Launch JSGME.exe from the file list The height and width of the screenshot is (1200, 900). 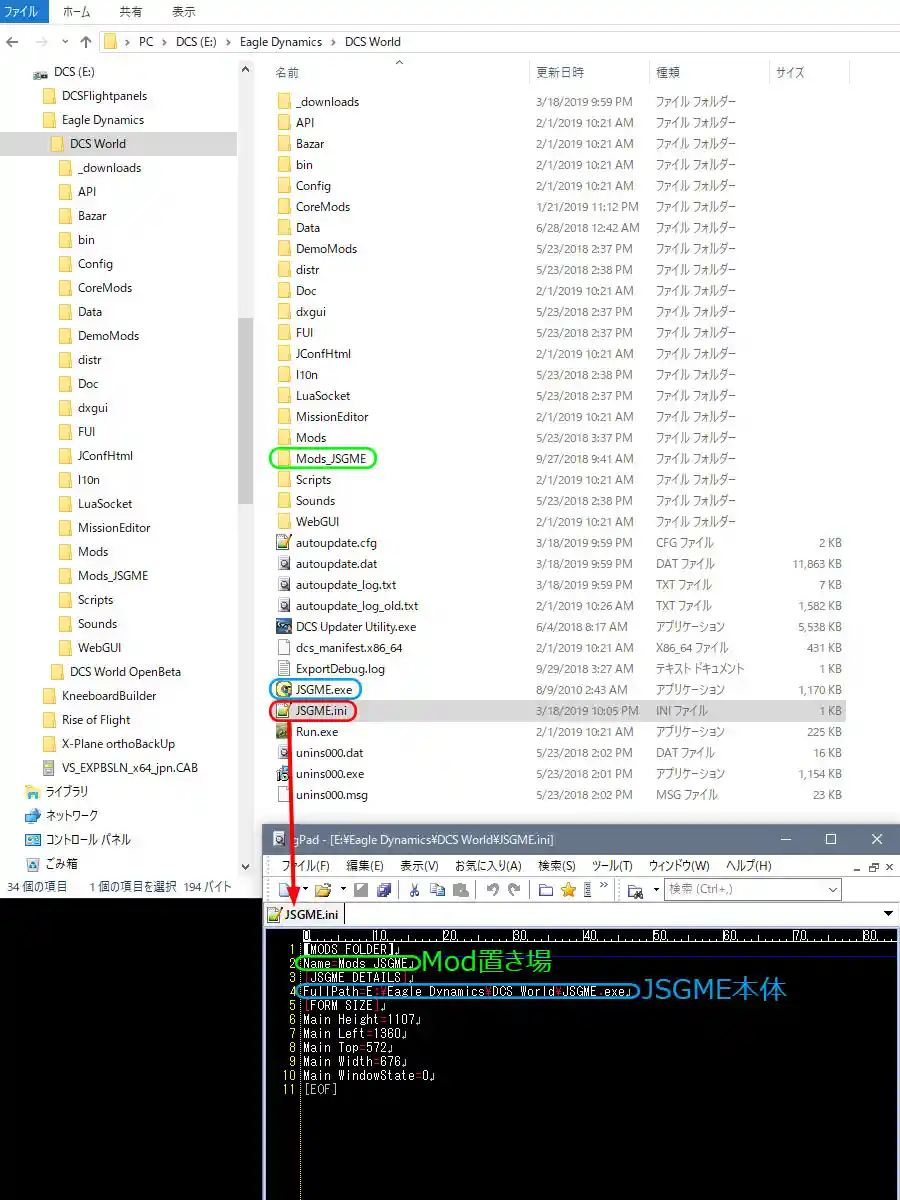coord(322,689)
